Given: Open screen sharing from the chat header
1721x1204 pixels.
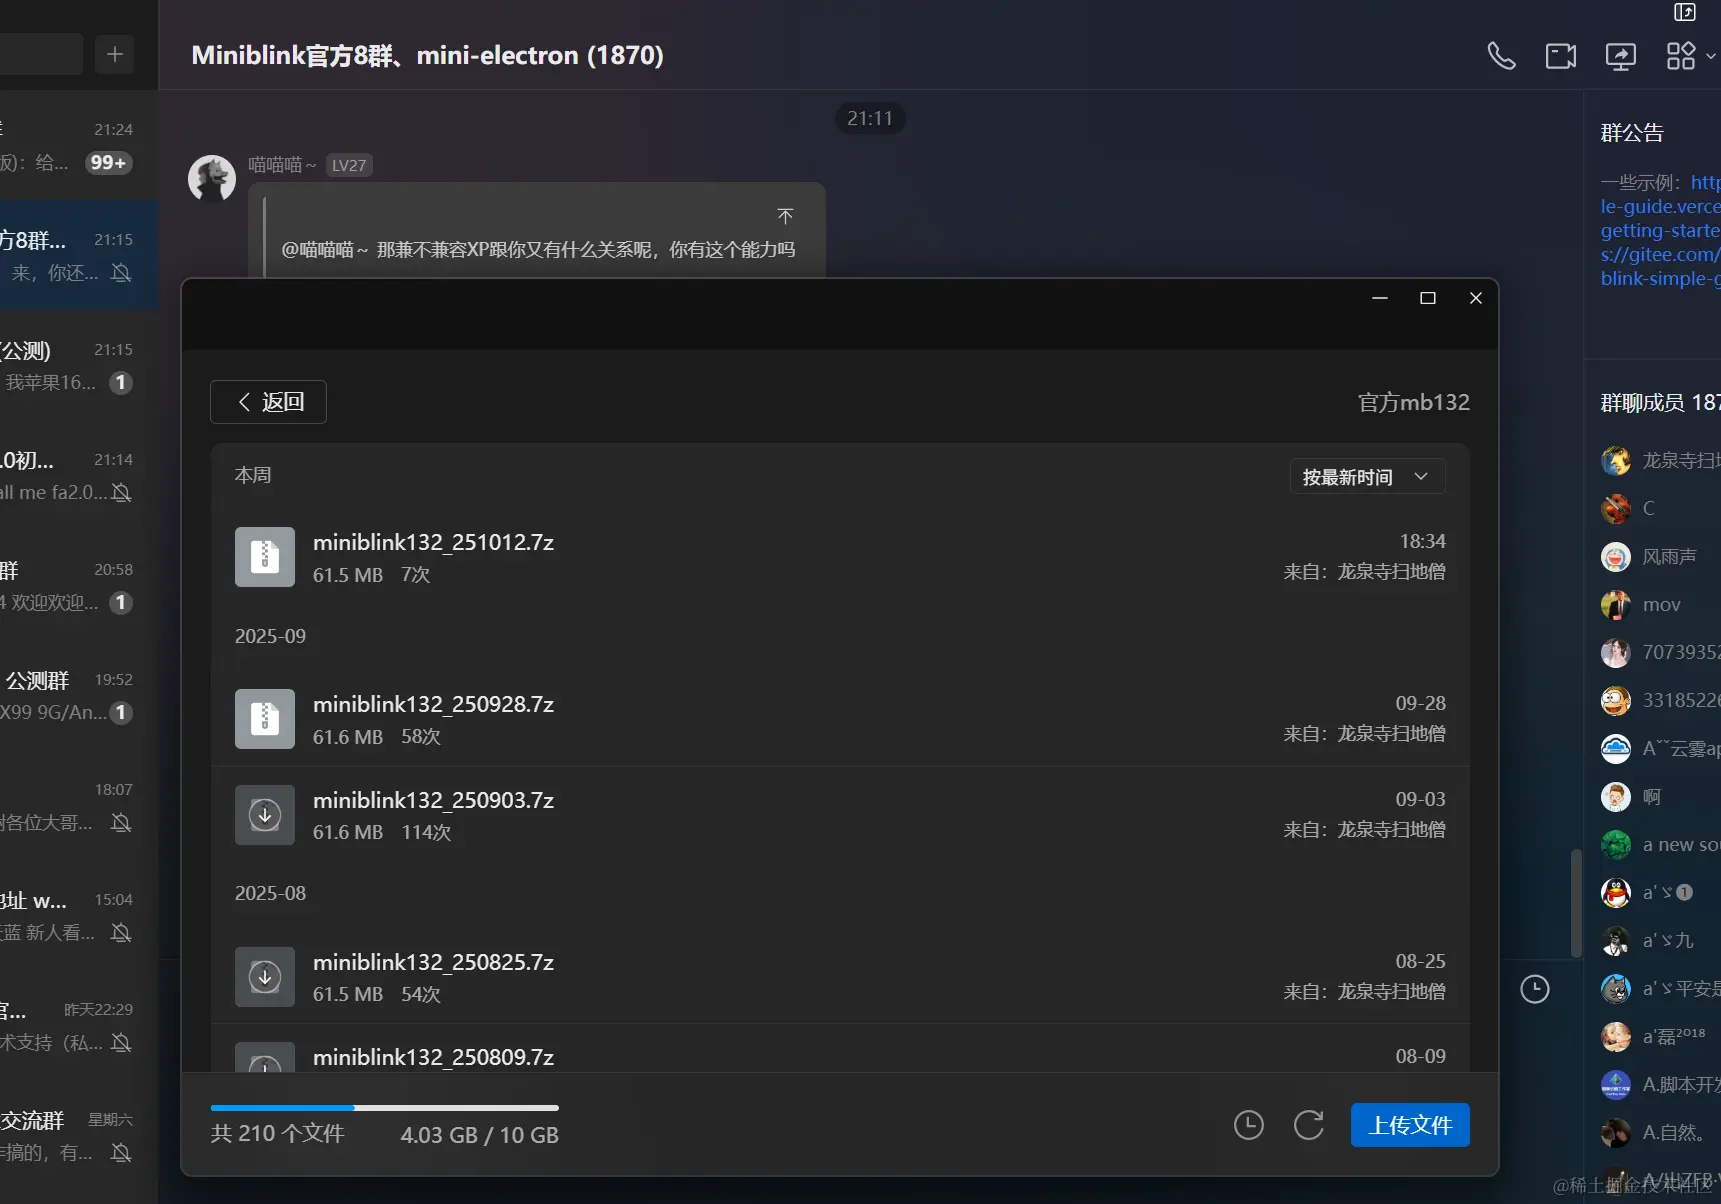Looking at the screenshot, I should [x=1621, y=56].
